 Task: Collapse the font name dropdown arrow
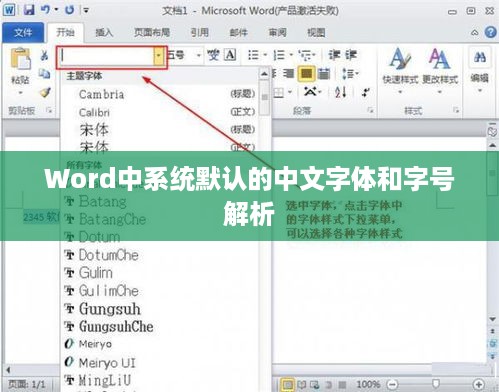(x=159, y=55)
